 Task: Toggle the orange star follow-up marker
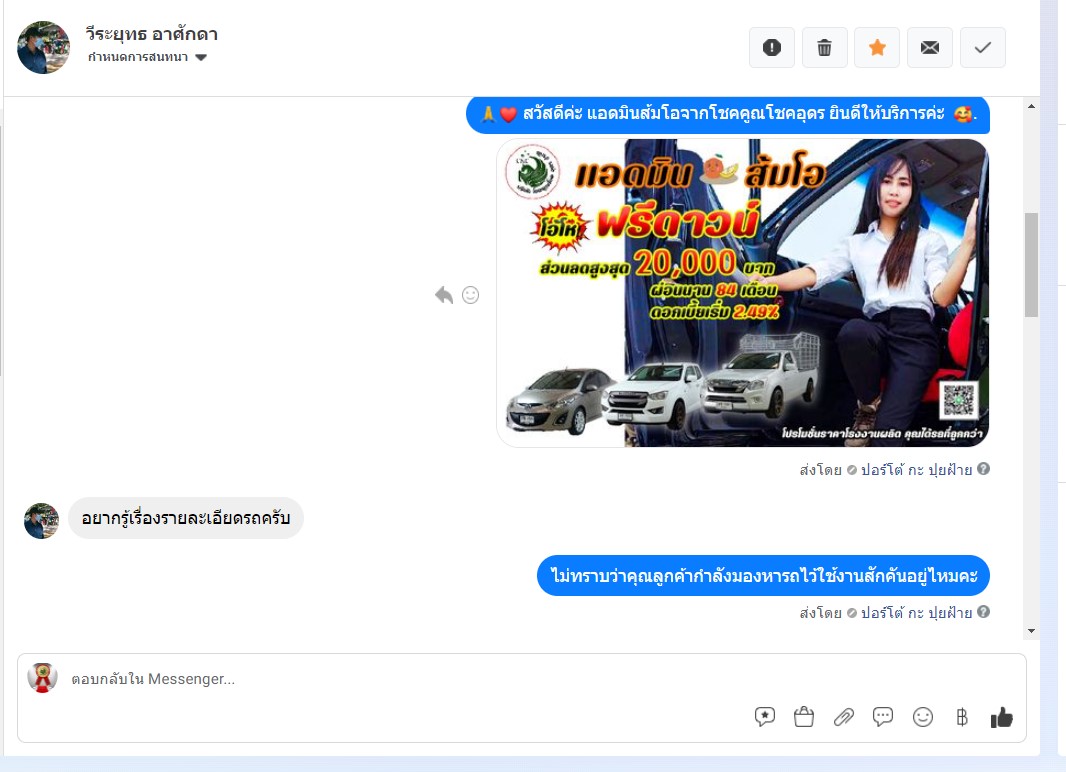click(x=877, y=48)
